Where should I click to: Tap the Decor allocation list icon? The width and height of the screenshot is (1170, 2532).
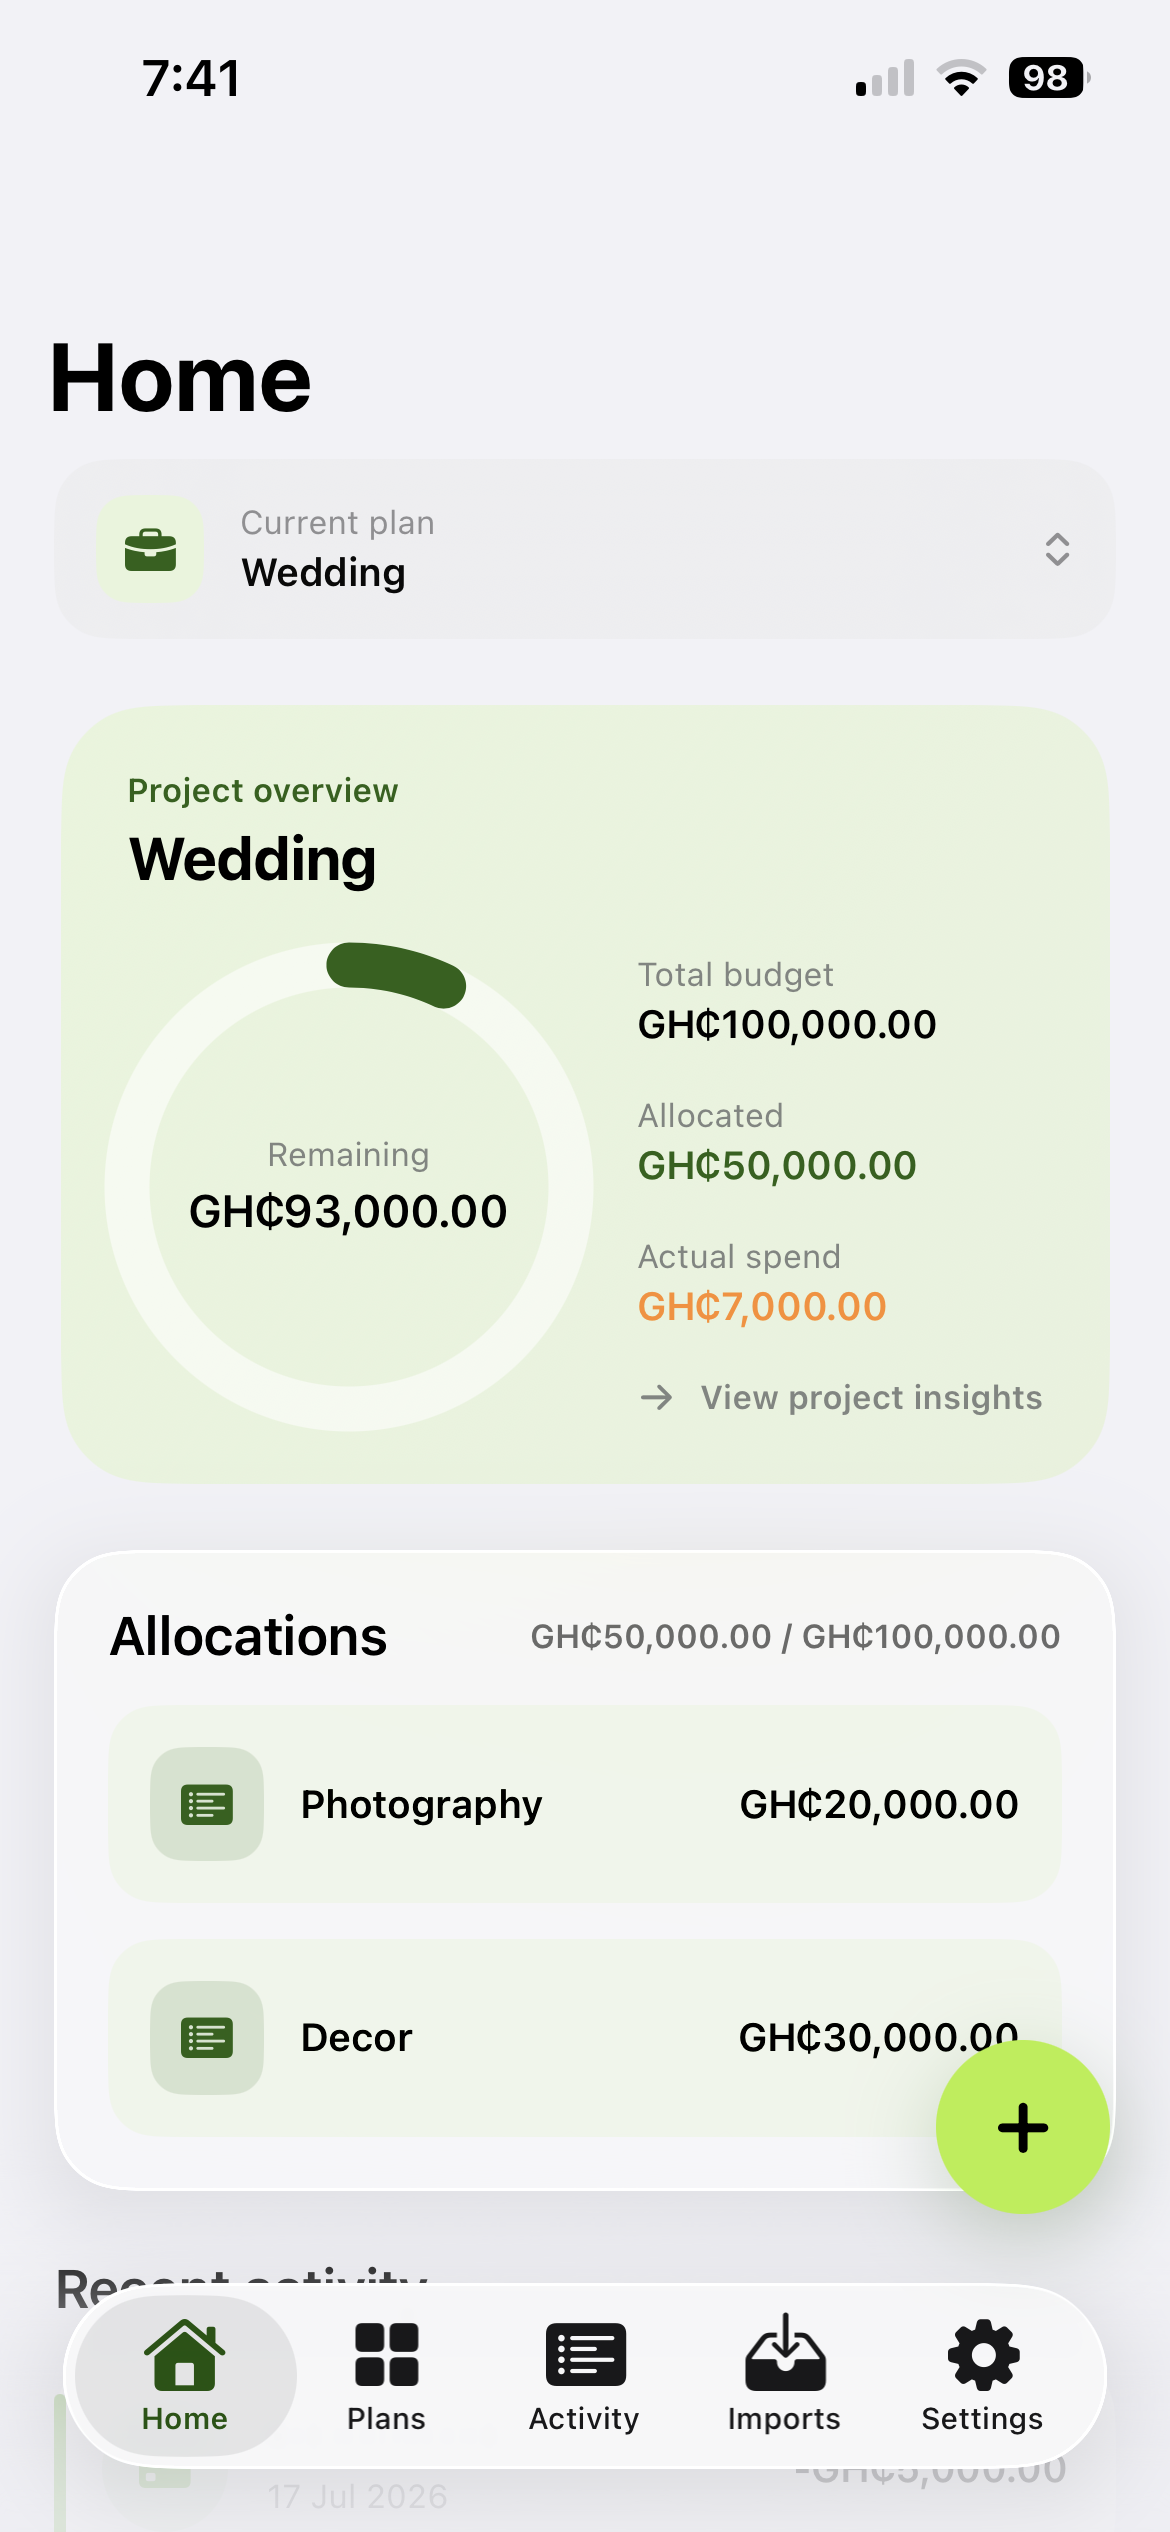pos(207,2037)
